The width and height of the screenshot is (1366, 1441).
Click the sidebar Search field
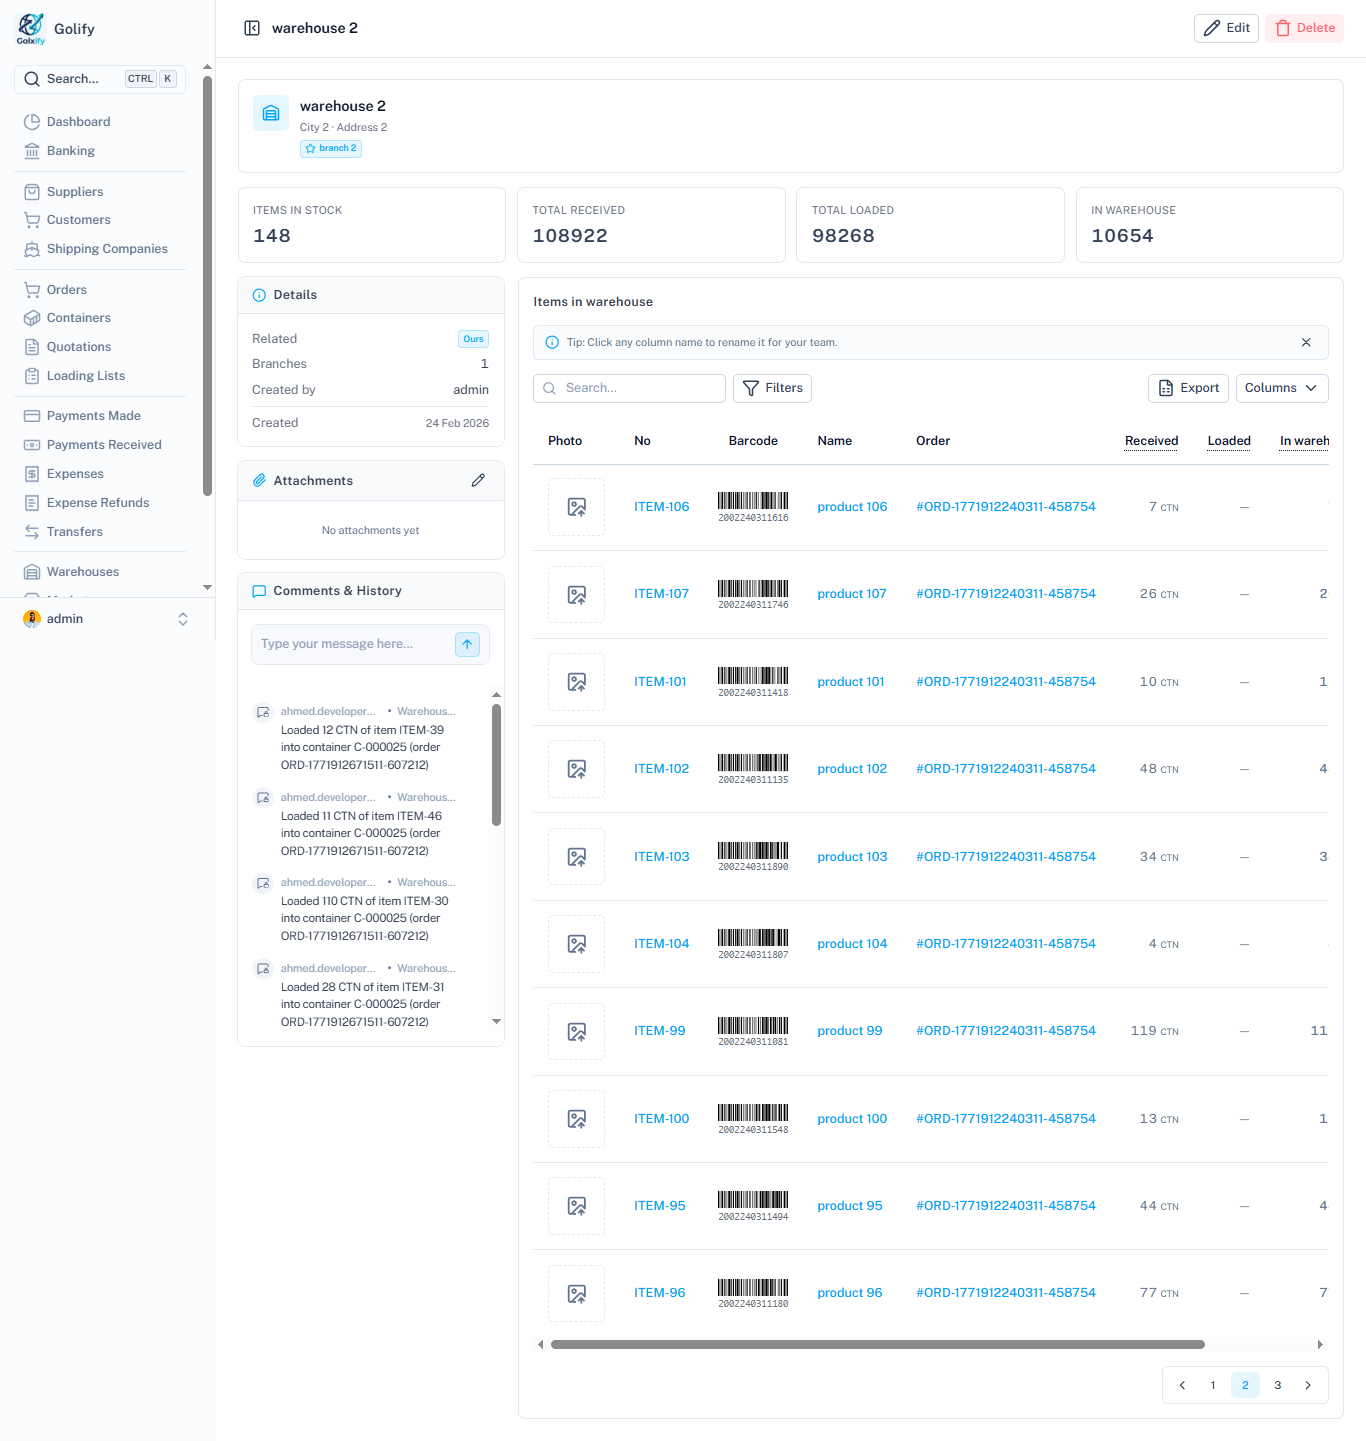100,79
